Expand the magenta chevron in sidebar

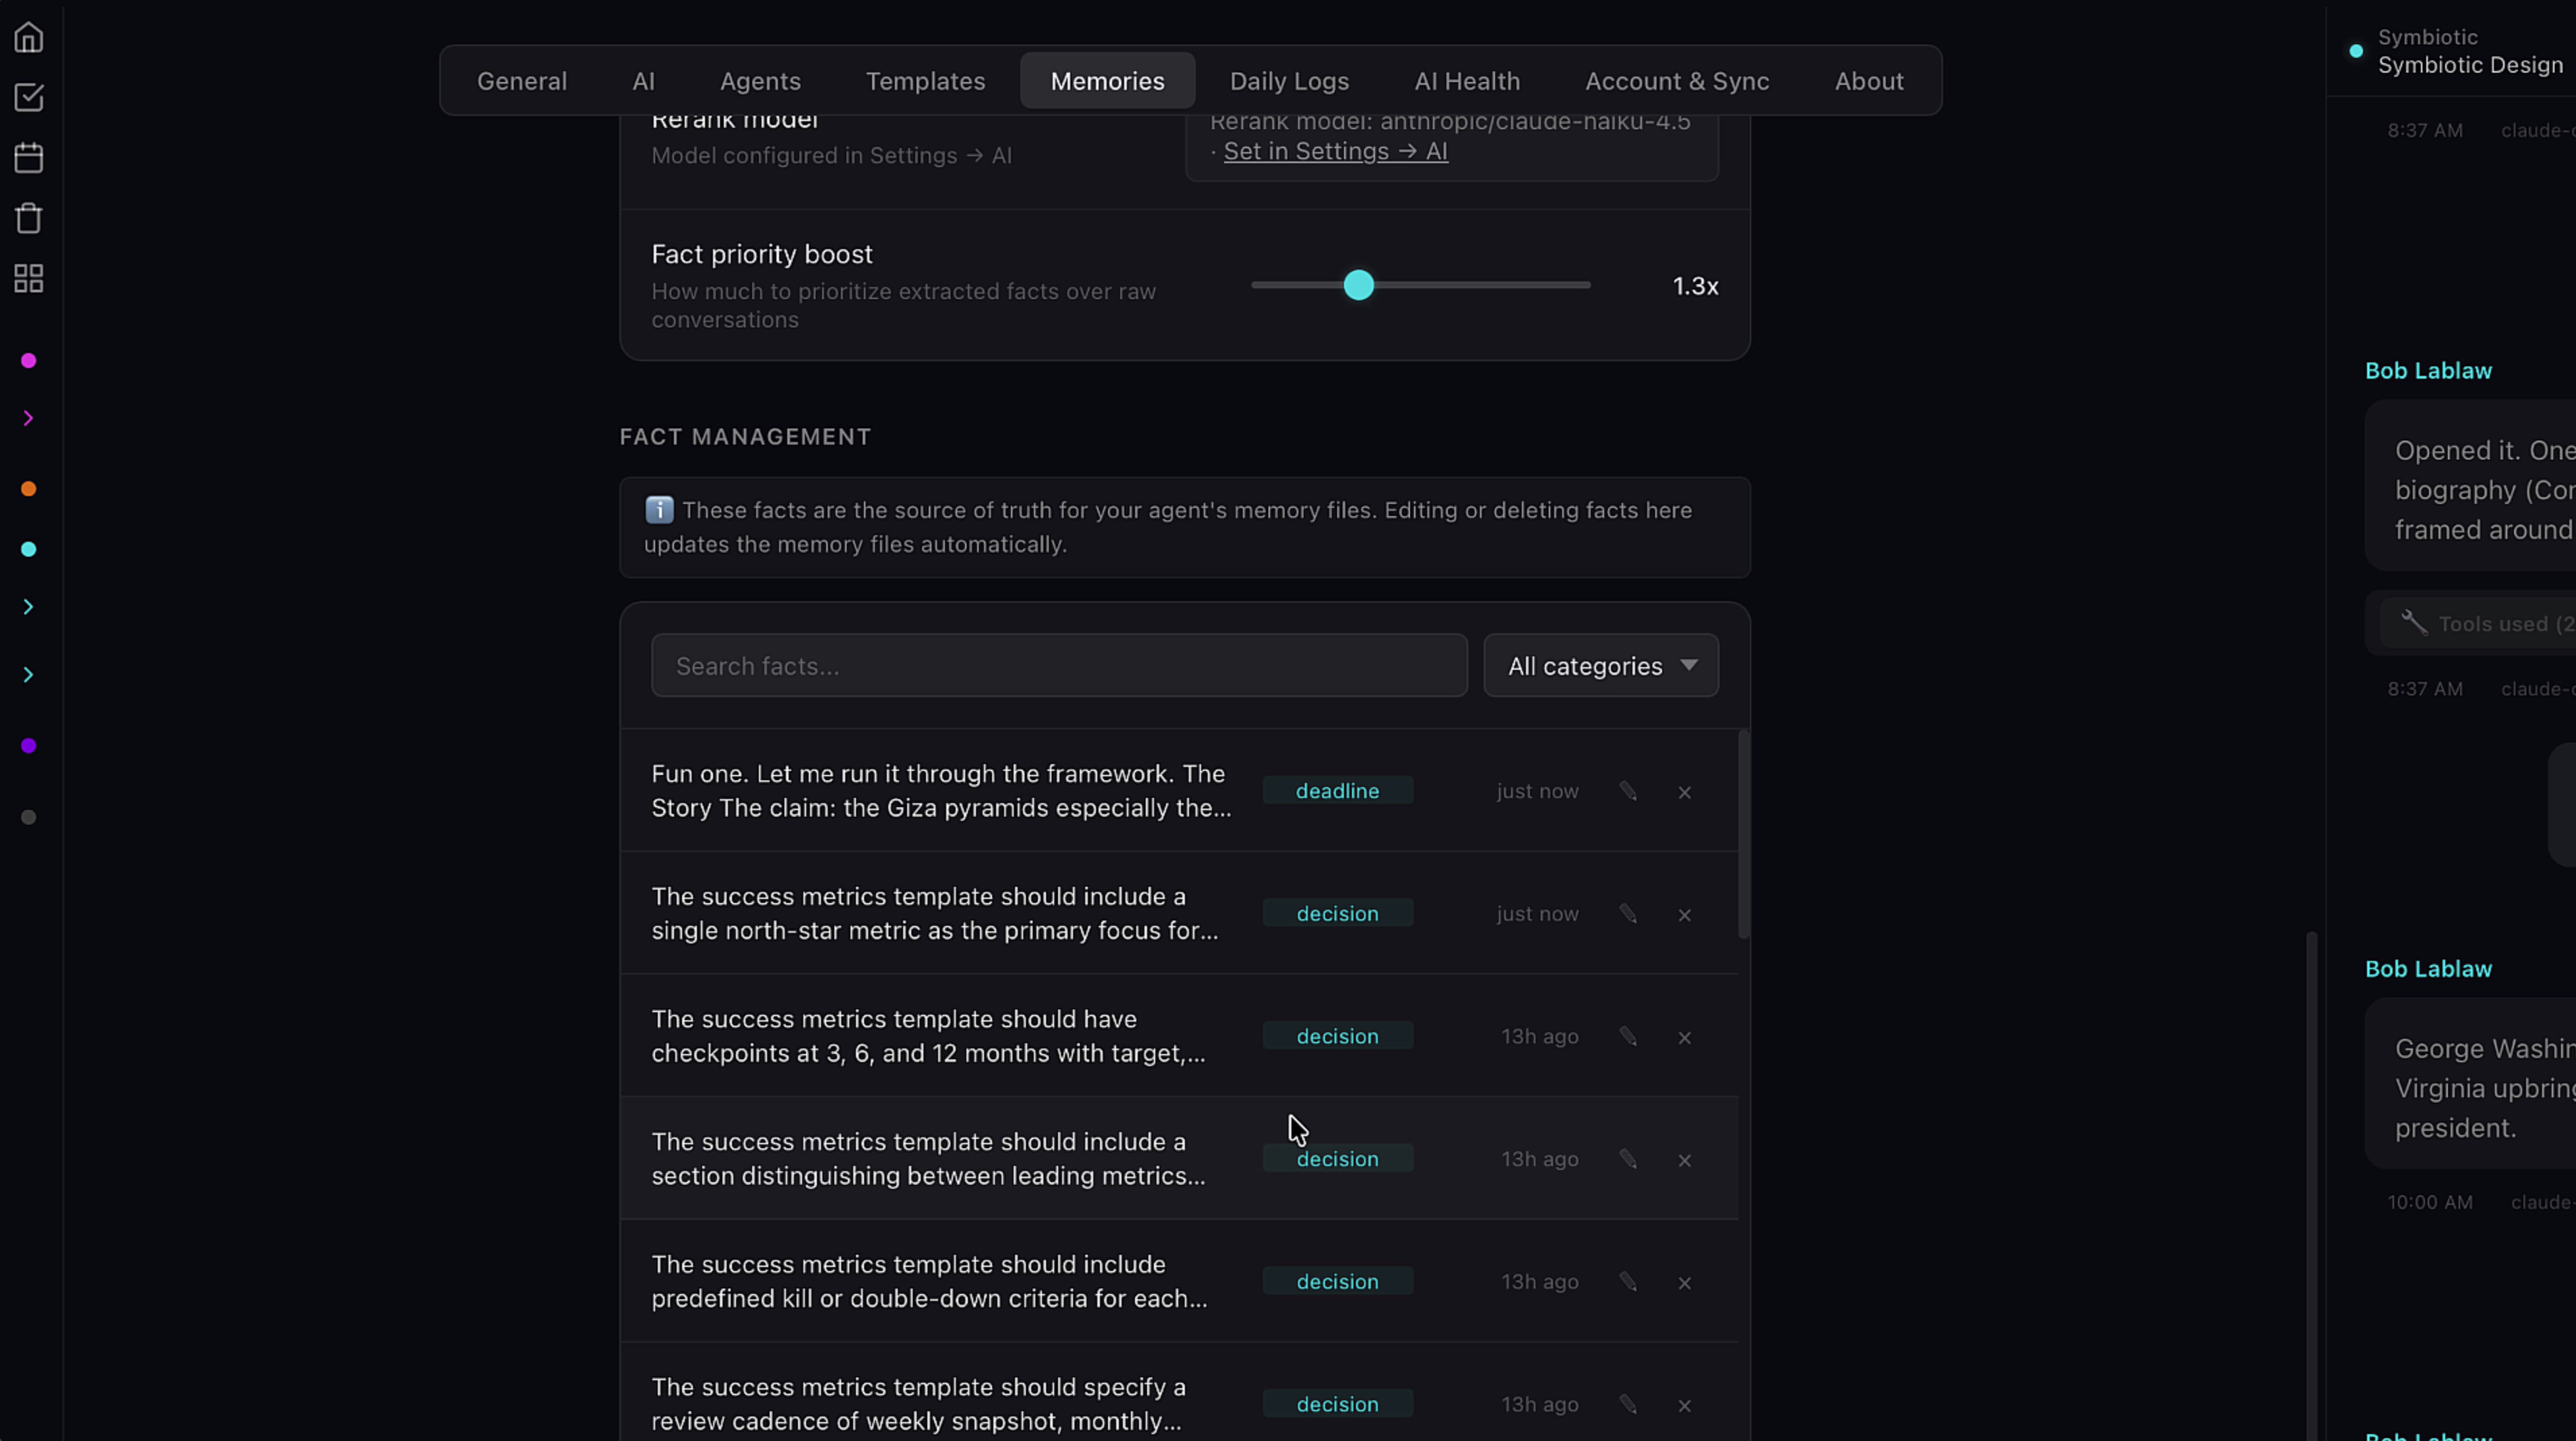(28, 418)
